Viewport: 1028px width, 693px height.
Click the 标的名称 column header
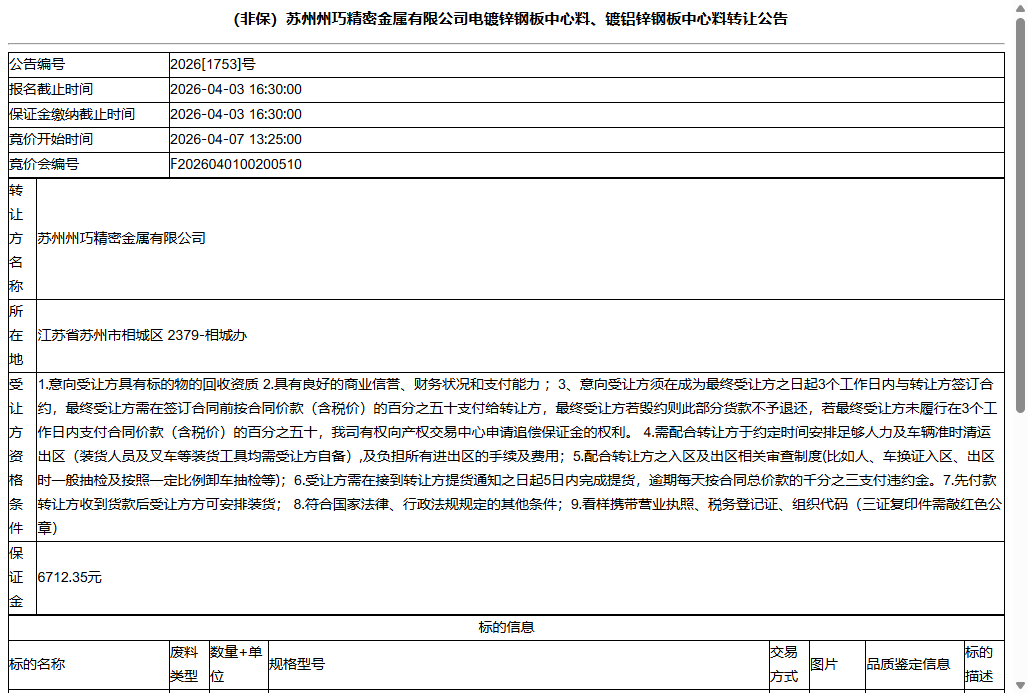point(89,665)
